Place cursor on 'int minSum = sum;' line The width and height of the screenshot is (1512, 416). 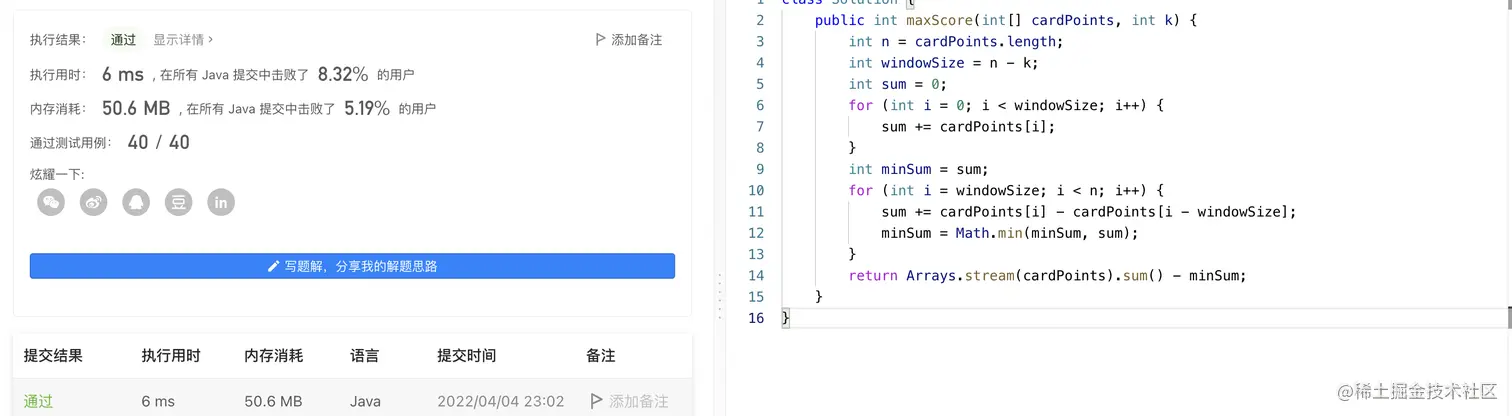(918, 169)
